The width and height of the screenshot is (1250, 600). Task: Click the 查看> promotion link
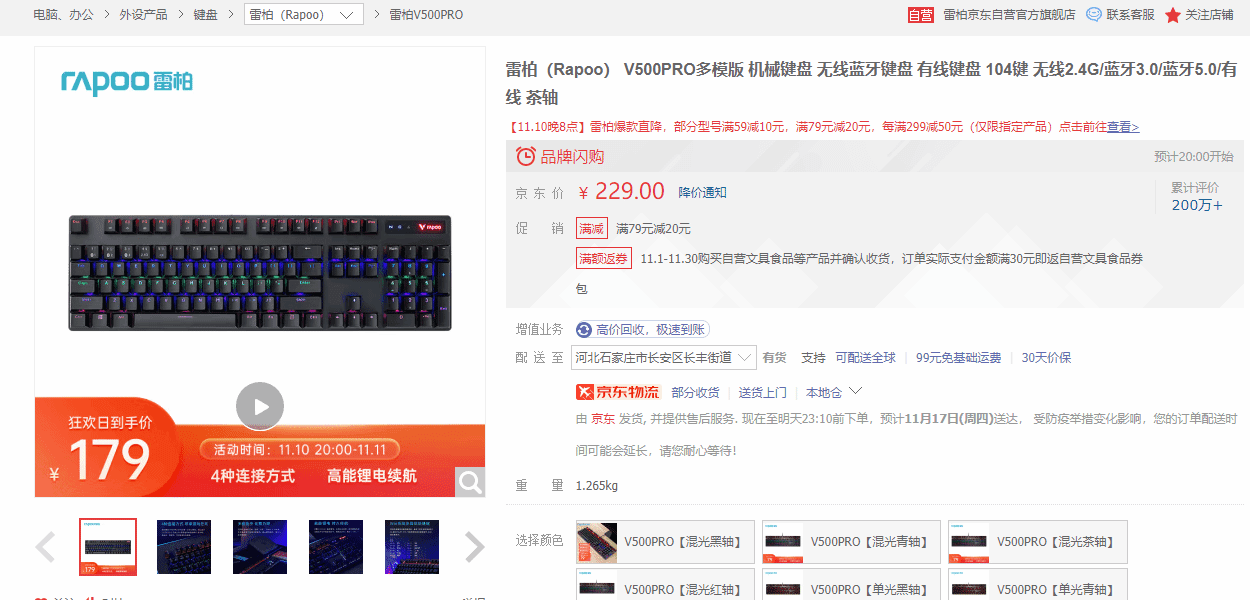[x=1123, y=127]
